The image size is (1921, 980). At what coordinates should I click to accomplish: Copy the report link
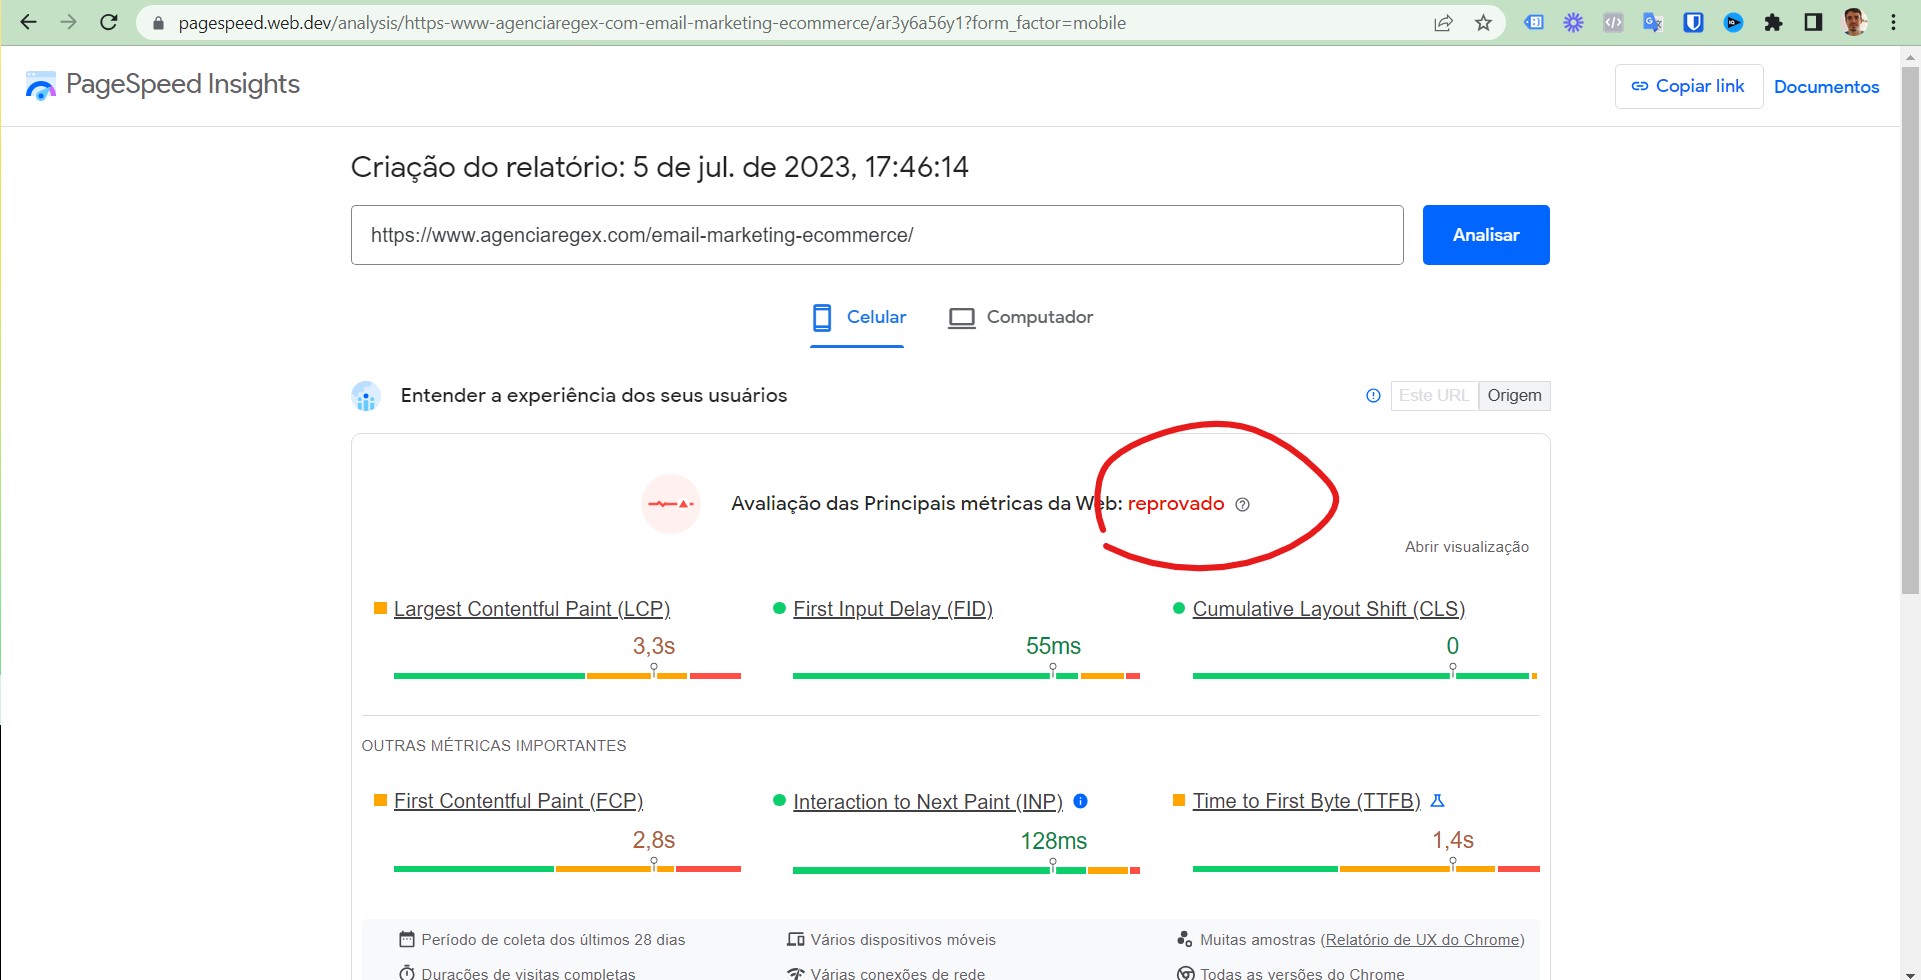tap(1688, 87)
